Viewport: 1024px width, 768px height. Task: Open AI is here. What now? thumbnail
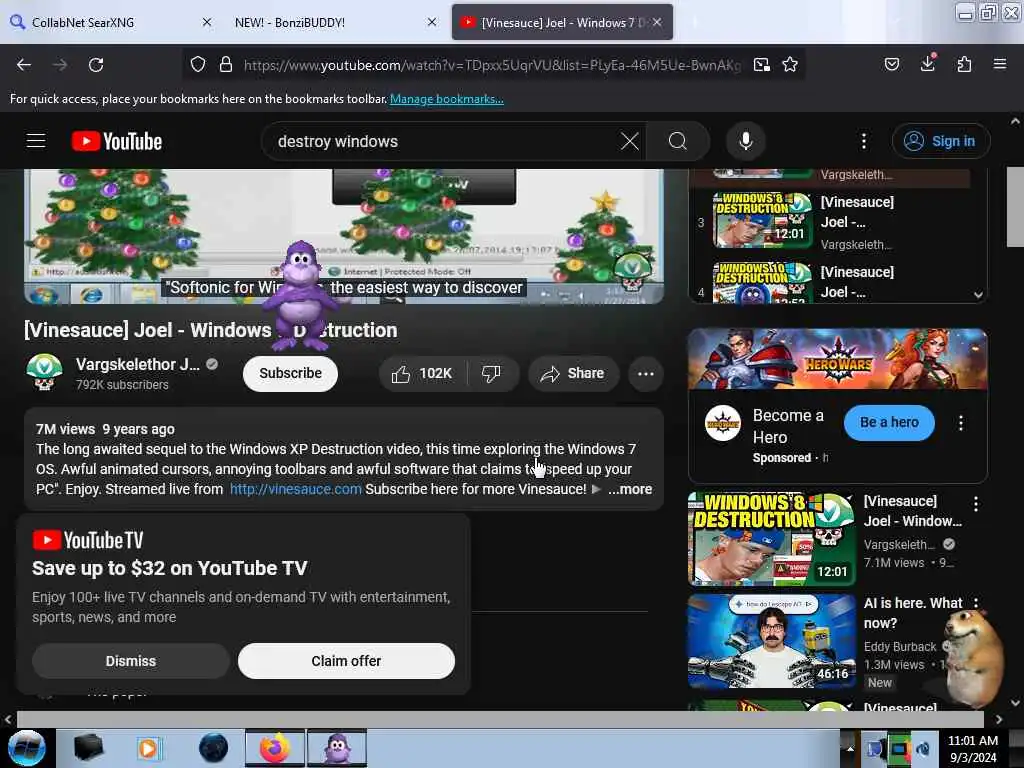pyautogui.click(x=772, y=641)
